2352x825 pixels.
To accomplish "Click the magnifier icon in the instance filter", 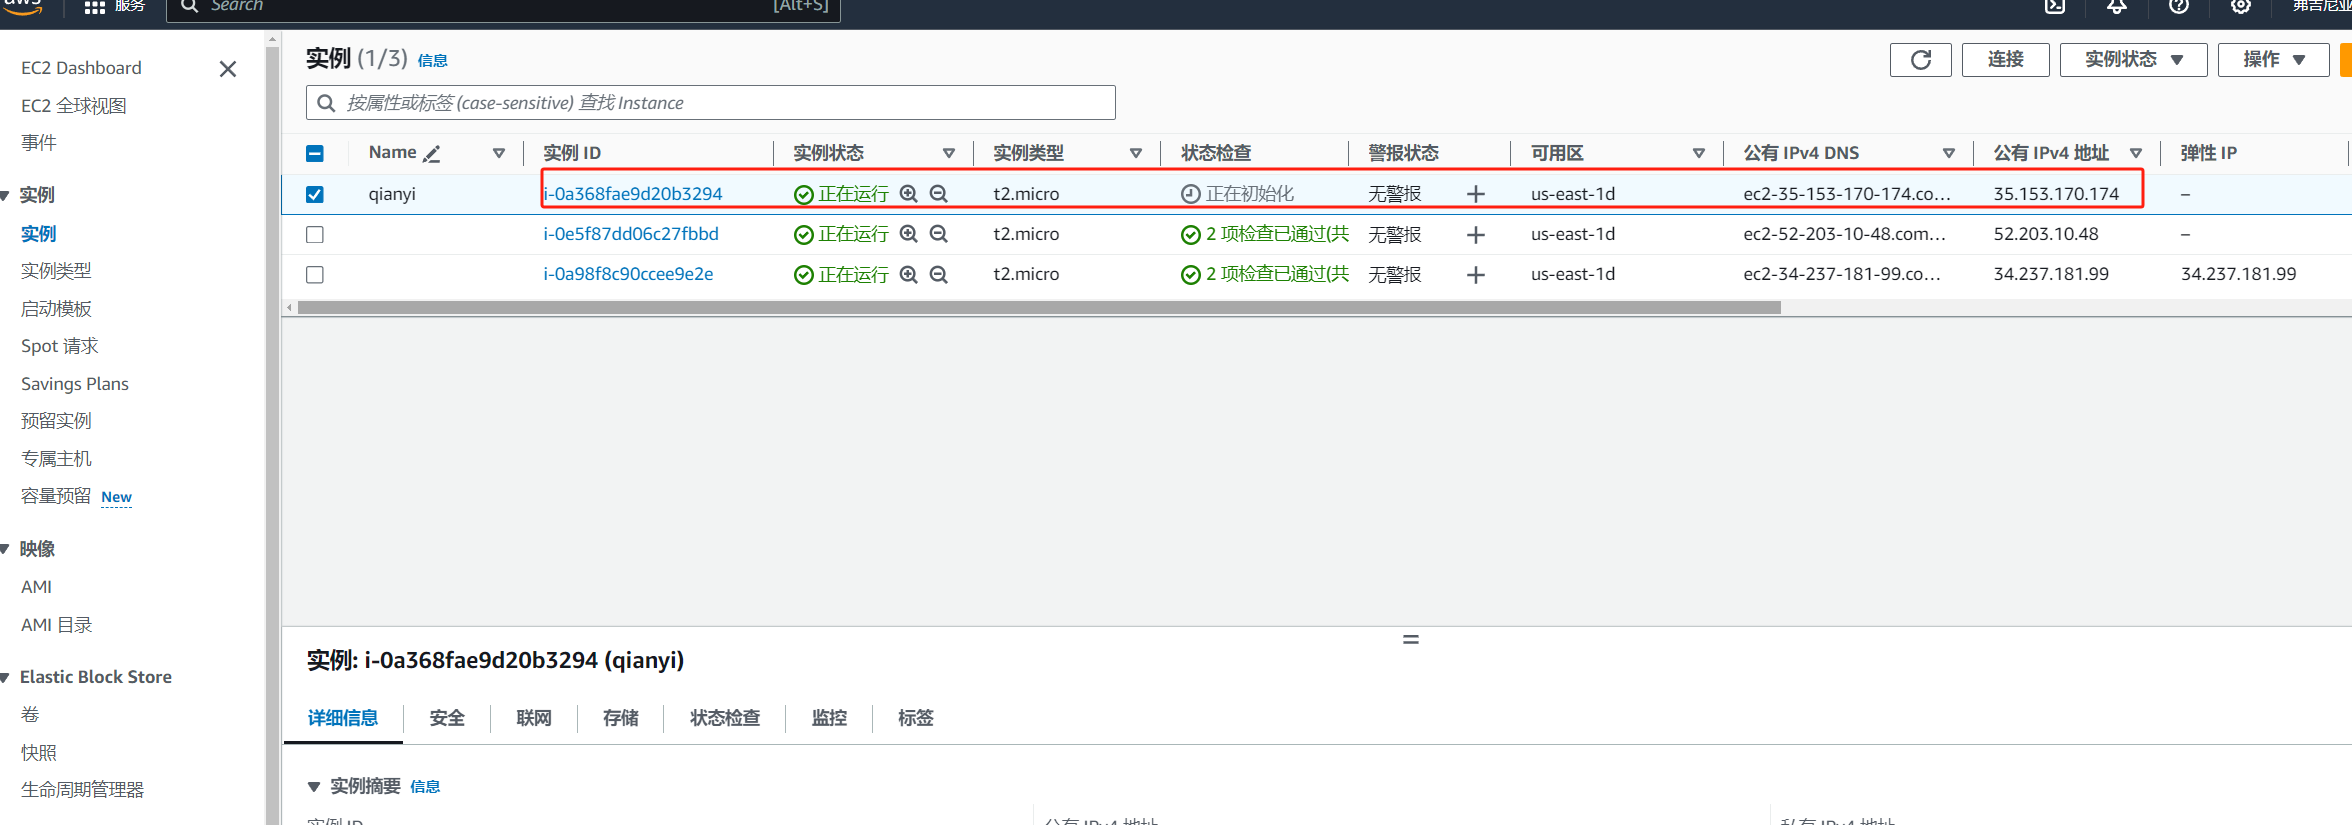I will click(x=326, y=103).
